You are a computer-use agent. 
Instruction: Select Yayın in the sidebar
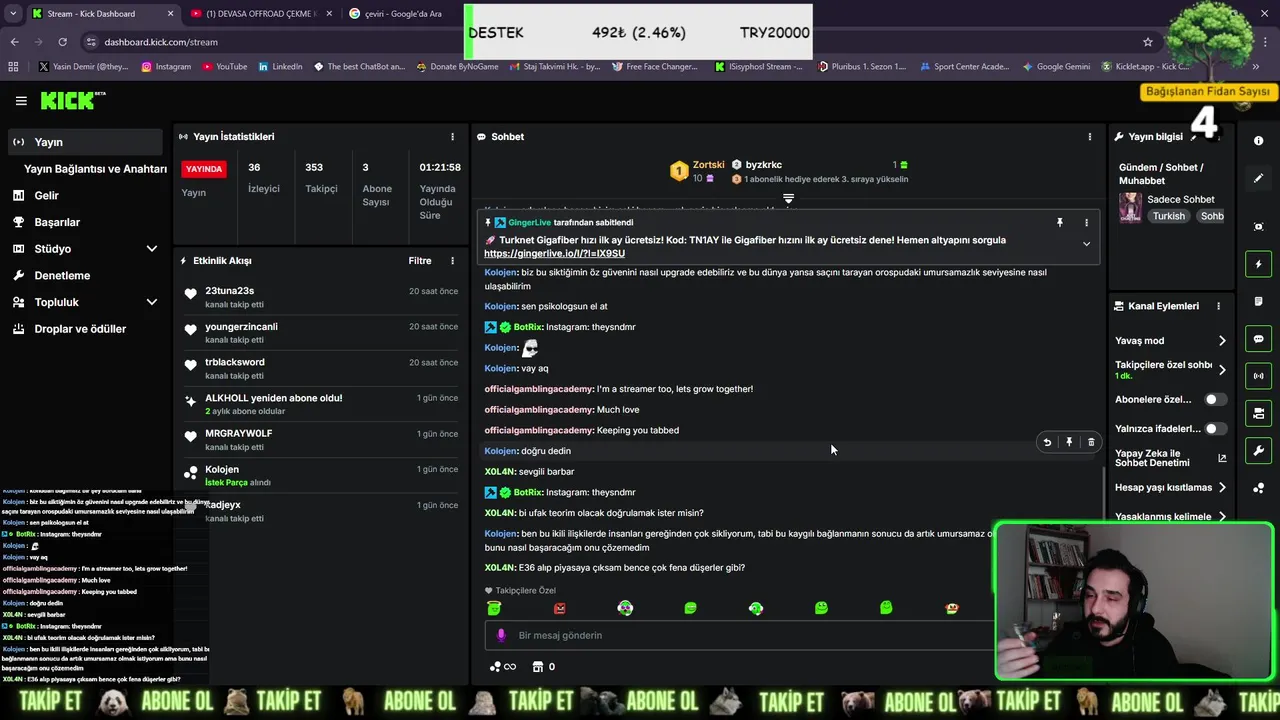click(x=83, y=142)
